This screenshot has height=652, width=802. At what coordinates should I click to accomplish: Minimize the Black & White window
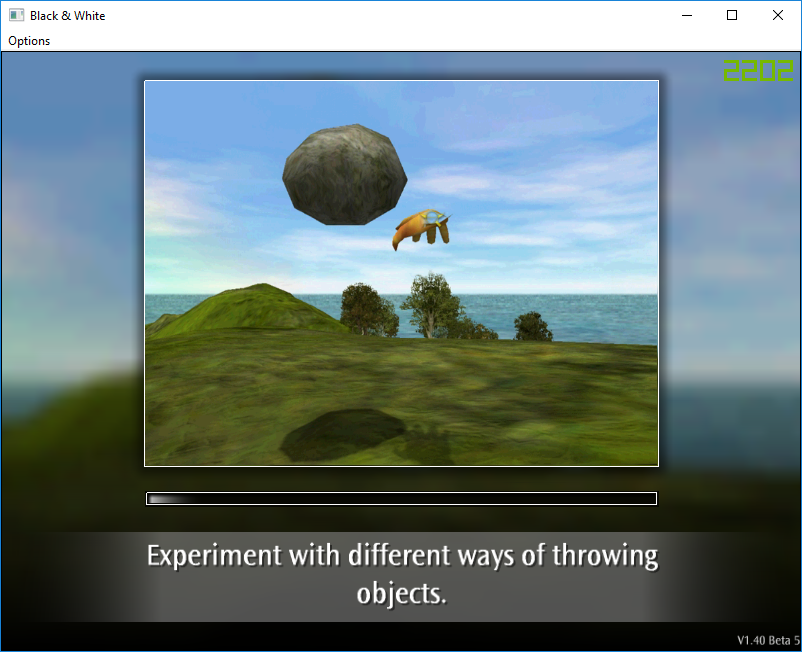pos(687,15)
